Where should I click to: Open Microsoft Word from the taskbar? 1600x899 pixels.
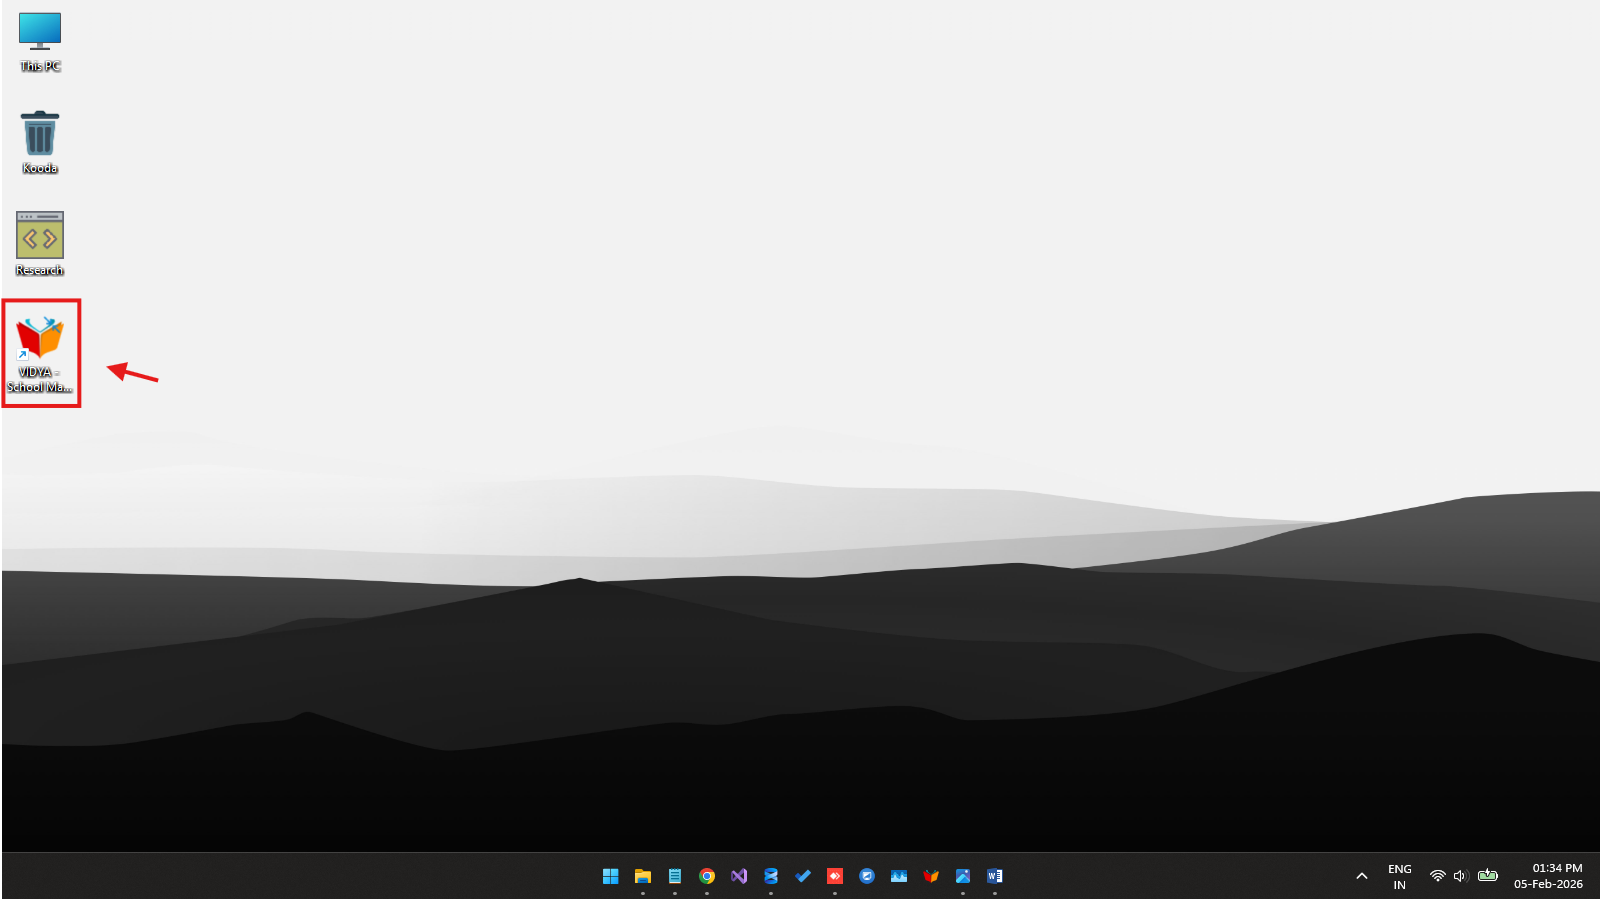point(995,876)
